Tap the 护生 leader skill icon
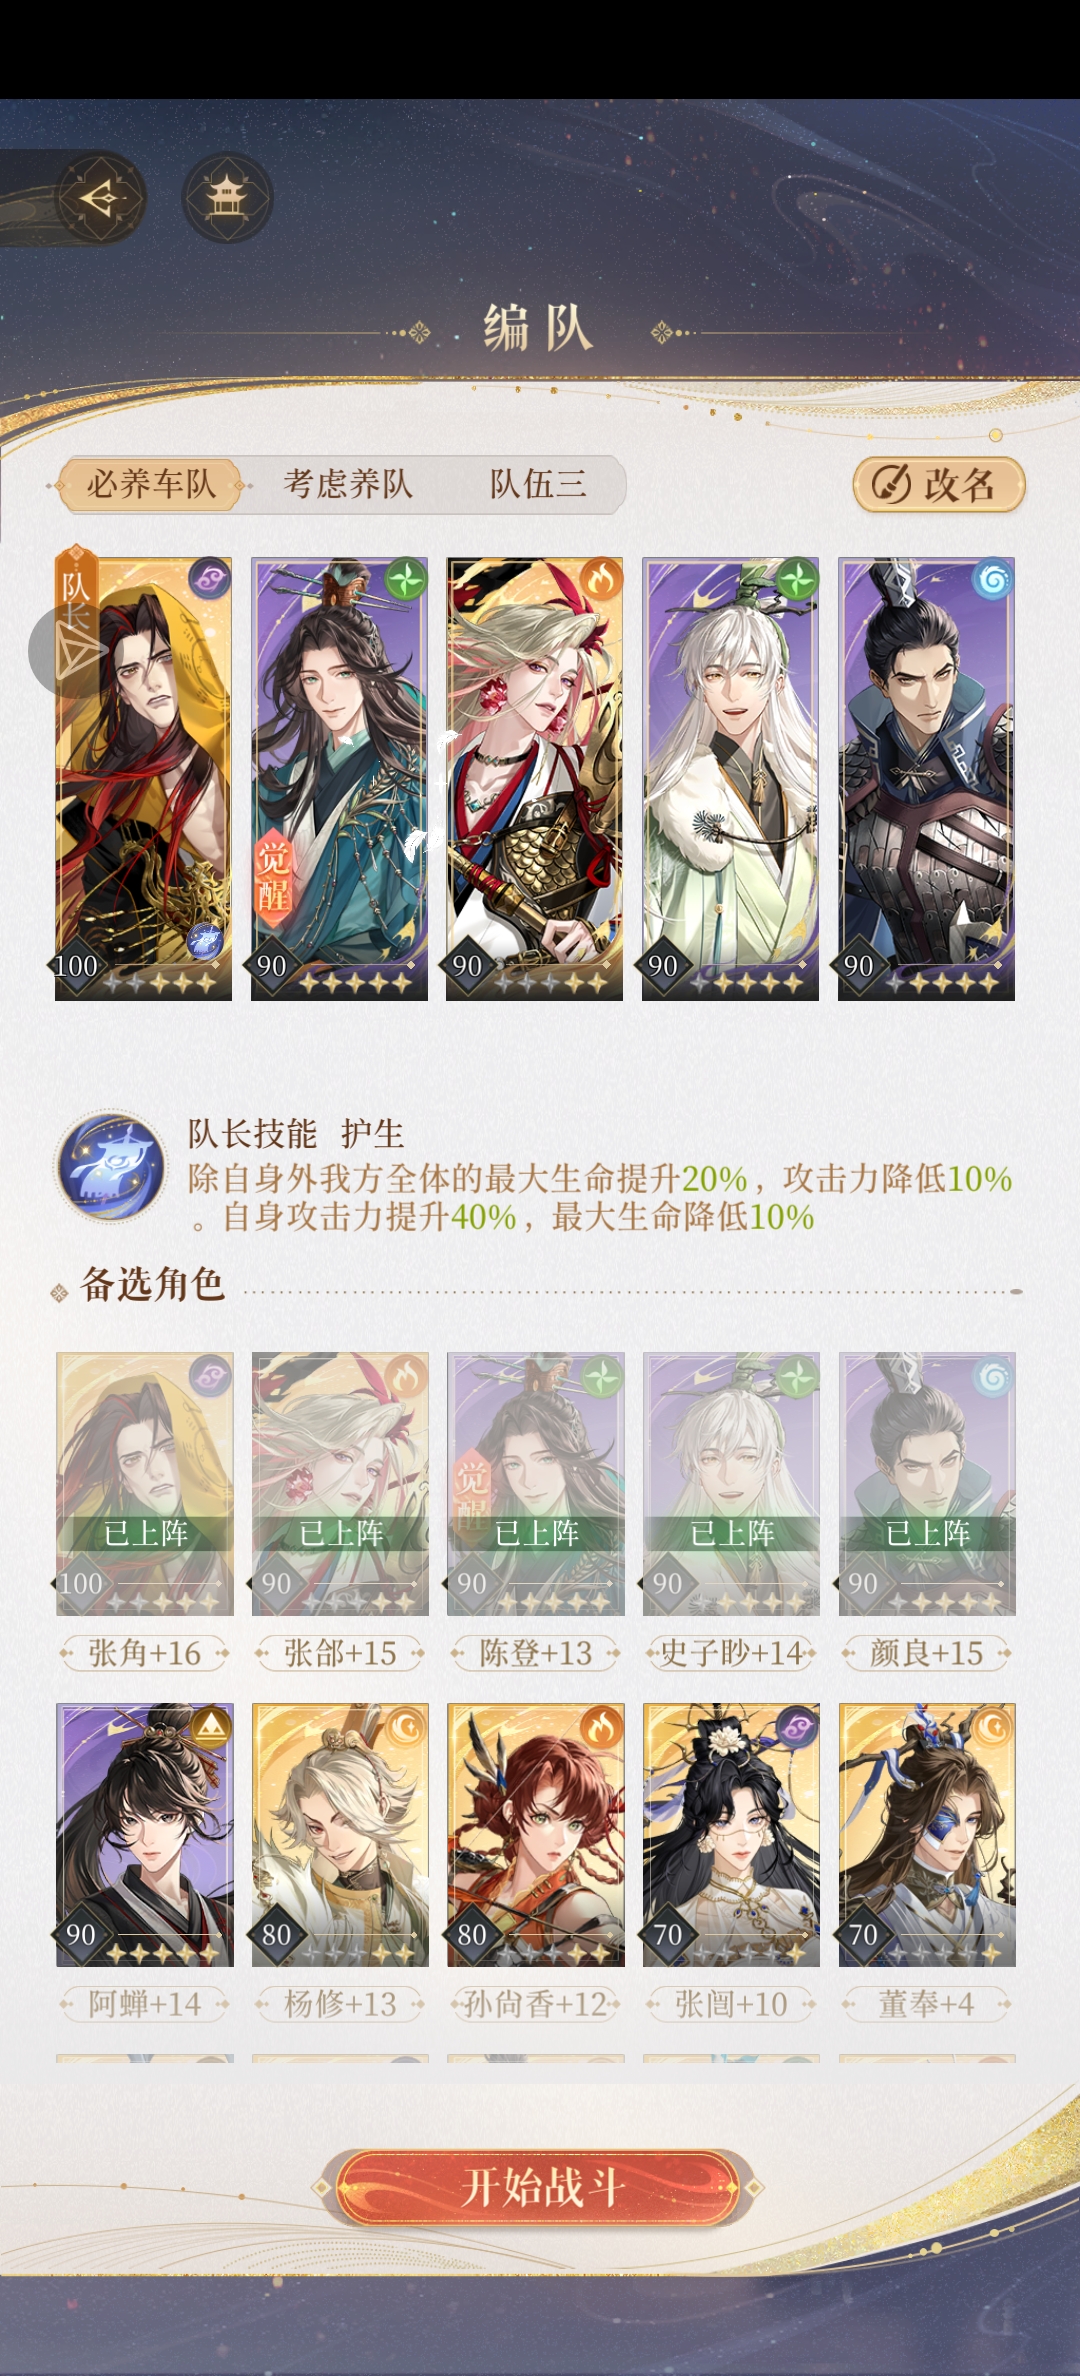The image size is (1080, 2376). (111, 1166)
